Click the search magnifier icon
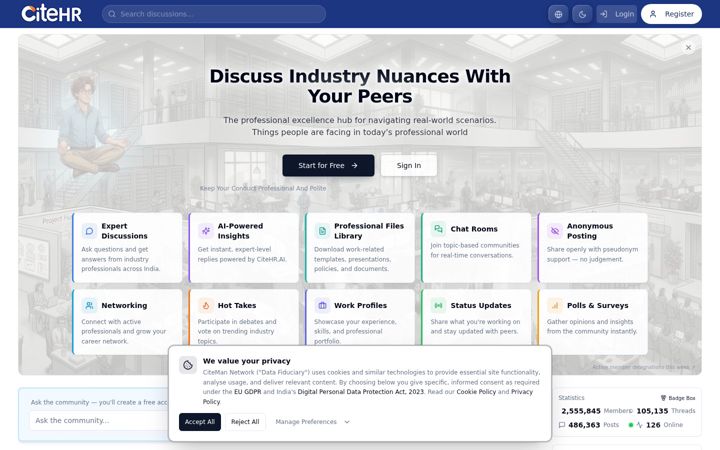 click(x=112, y=14)
